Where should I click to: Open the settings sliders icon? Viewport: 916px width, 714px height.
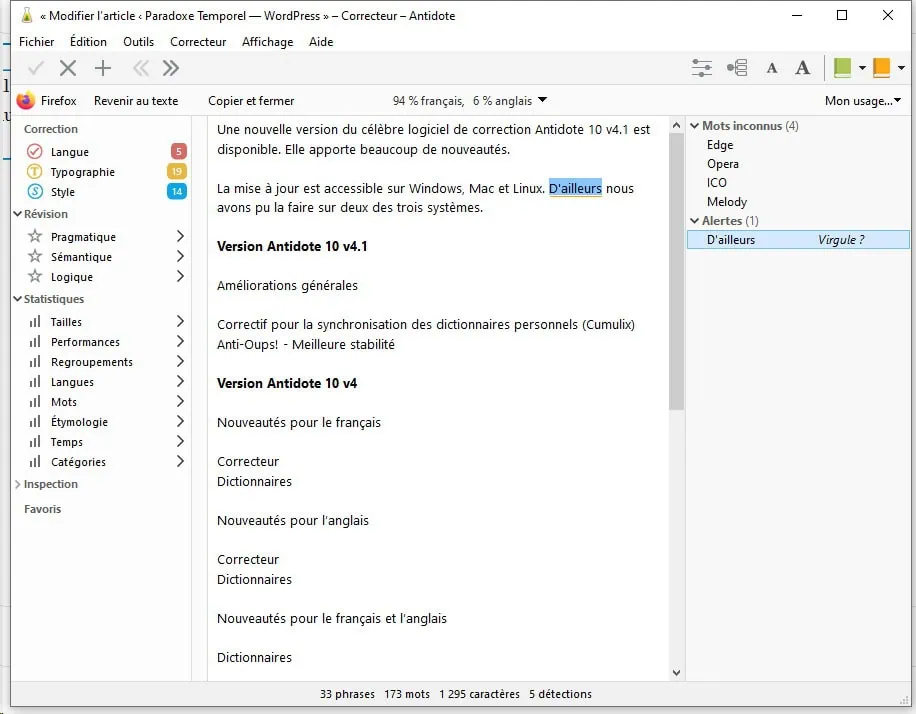click(702, 68)
